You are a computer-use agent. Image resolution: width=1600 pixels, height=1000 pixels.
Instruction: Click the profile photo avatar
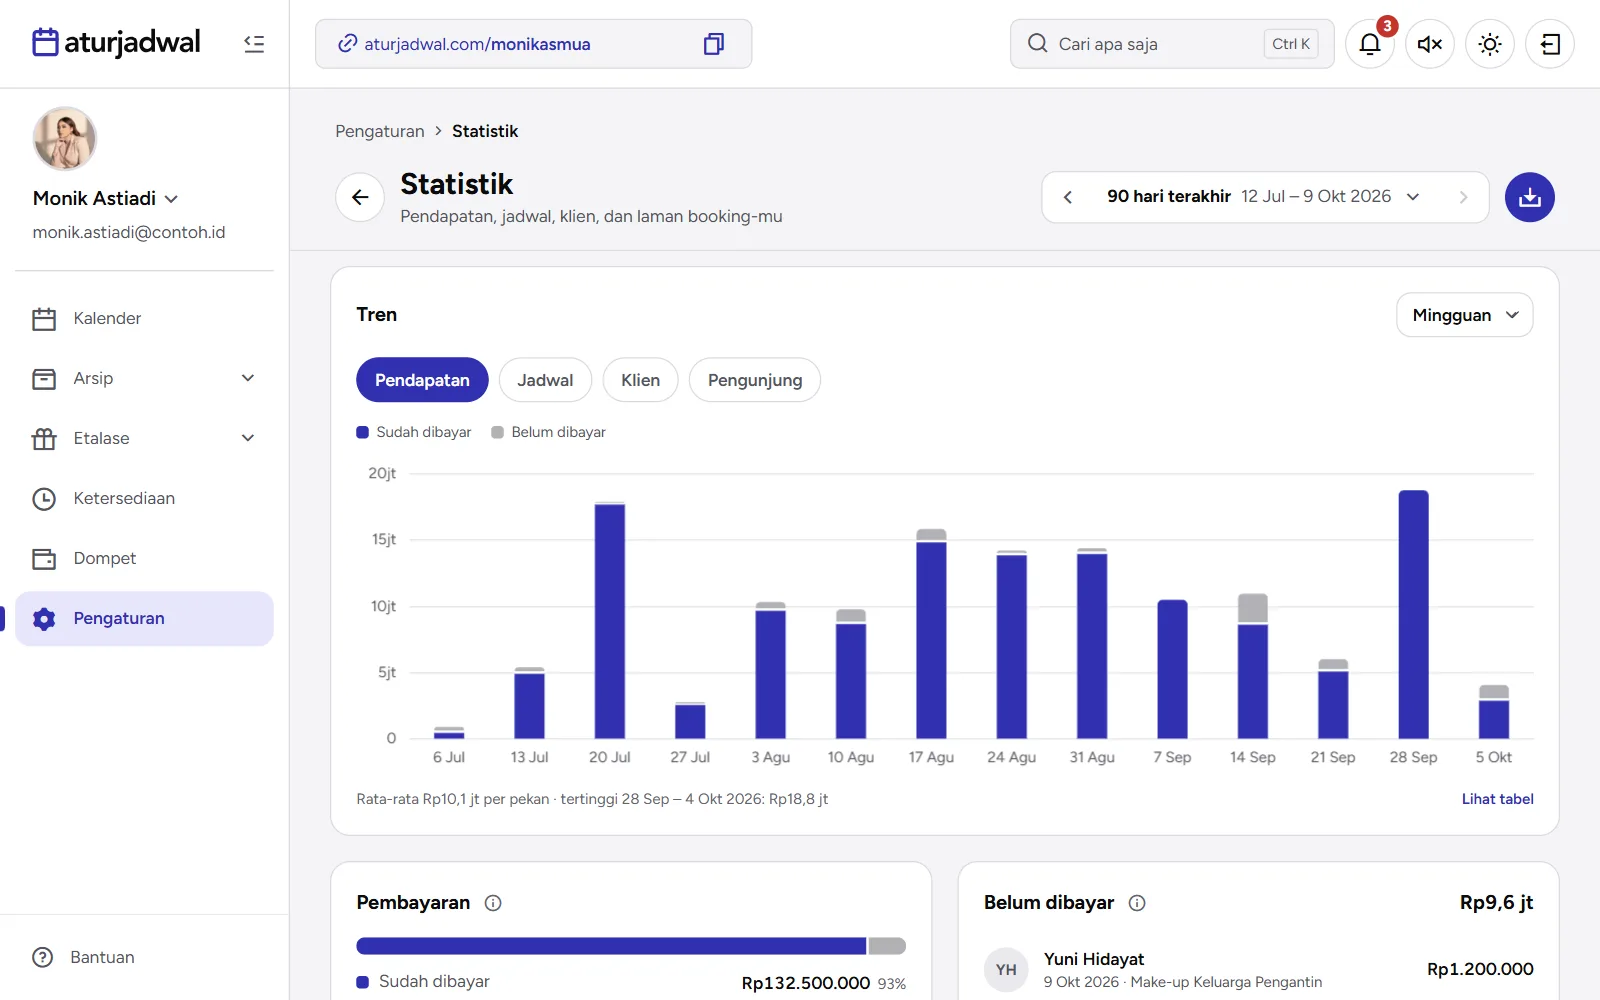tap(64, 138)
